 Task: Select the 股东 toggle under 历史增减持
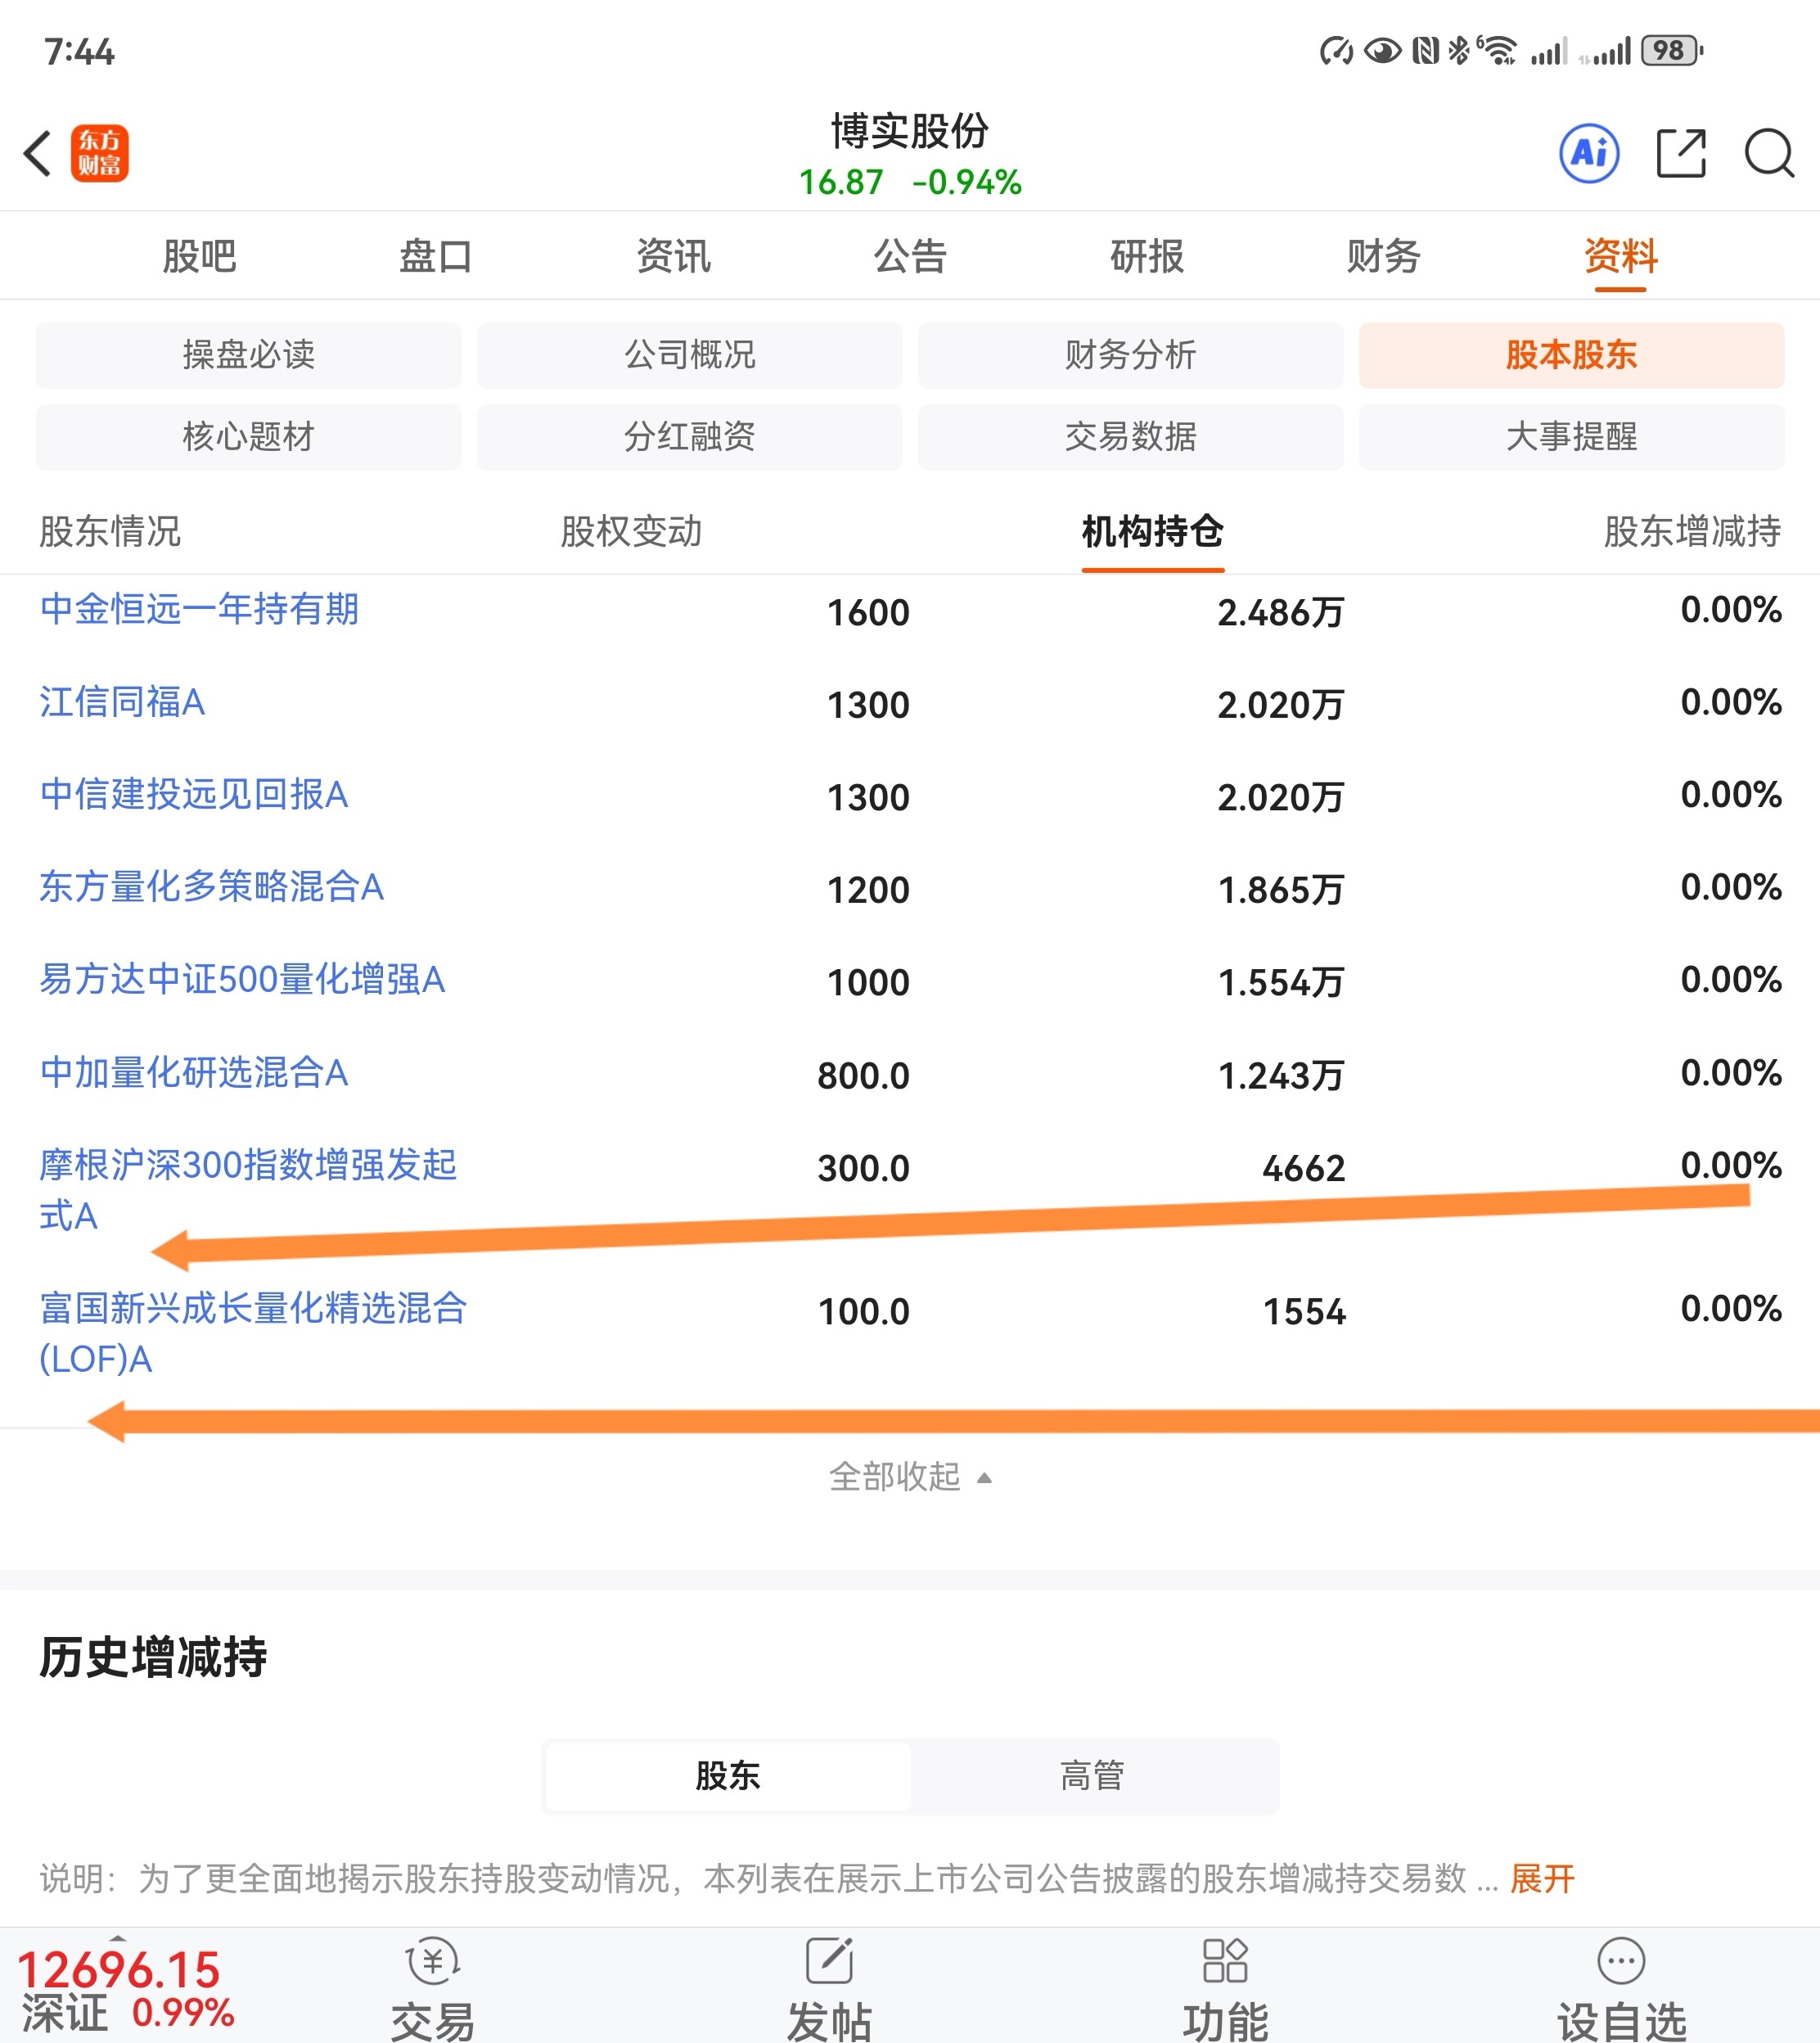728,1776
